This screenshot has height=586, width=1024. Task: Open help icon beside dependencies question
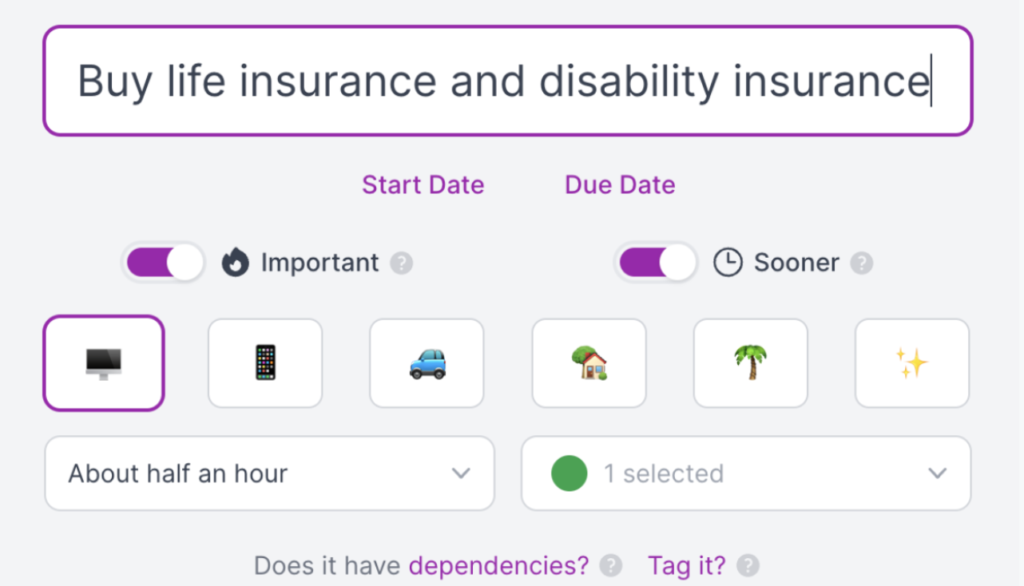pos(610,566)
